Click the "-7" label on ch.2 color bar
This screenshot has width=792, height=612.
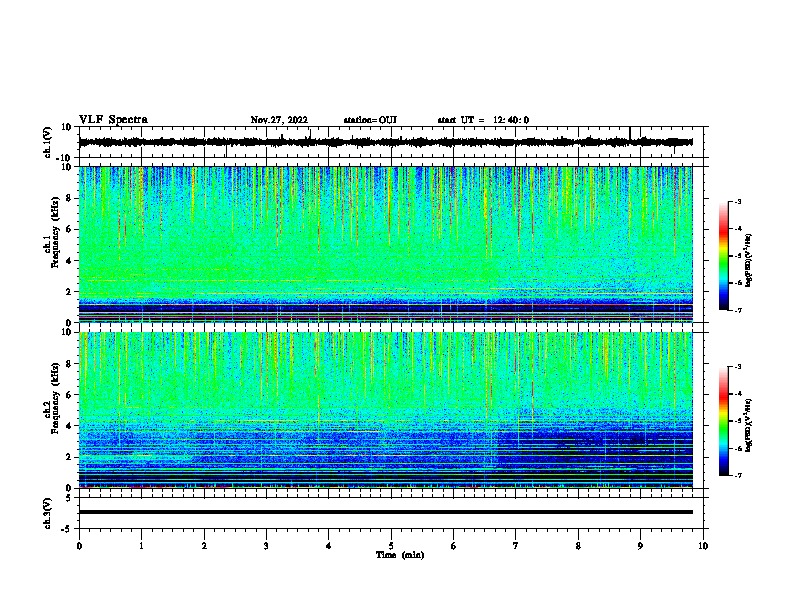737,475
